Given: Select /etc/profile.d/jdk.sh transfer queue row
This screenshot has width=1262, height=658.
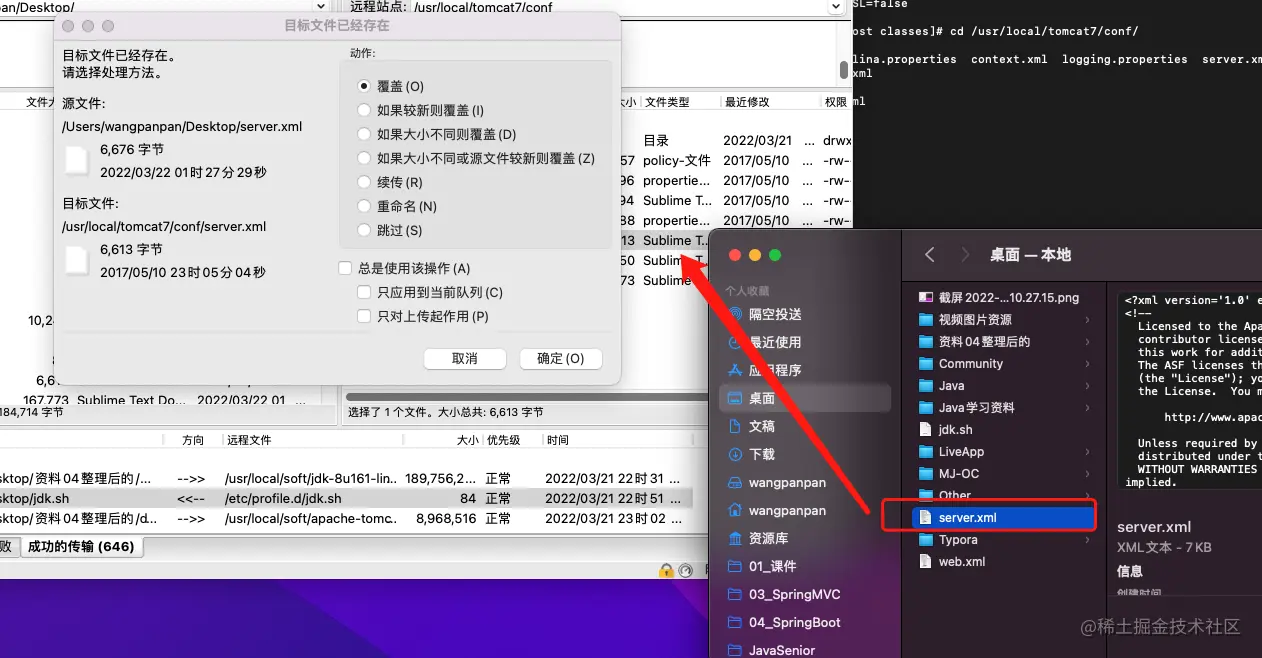Looking at the screenshot, I should tap(346, 498).
